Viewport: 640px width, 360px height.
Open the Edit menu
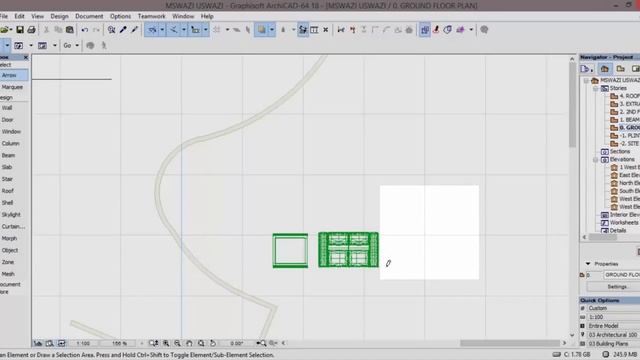20,16
